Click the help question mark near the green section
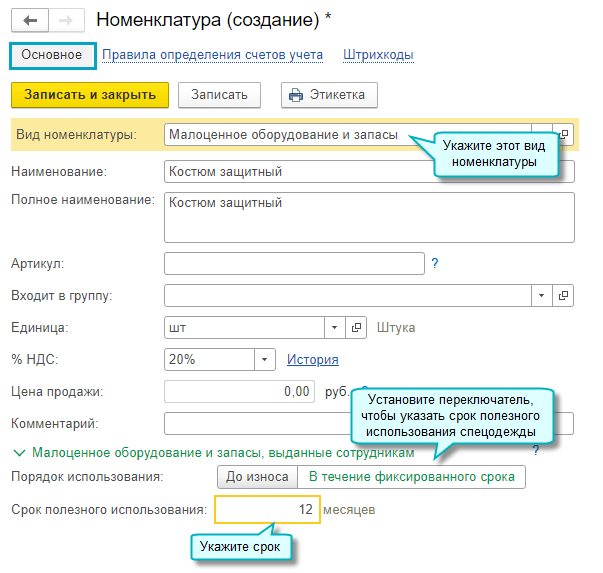Image resolution: width=603 pixels, height=573 pixels. [x=536, y=450]
